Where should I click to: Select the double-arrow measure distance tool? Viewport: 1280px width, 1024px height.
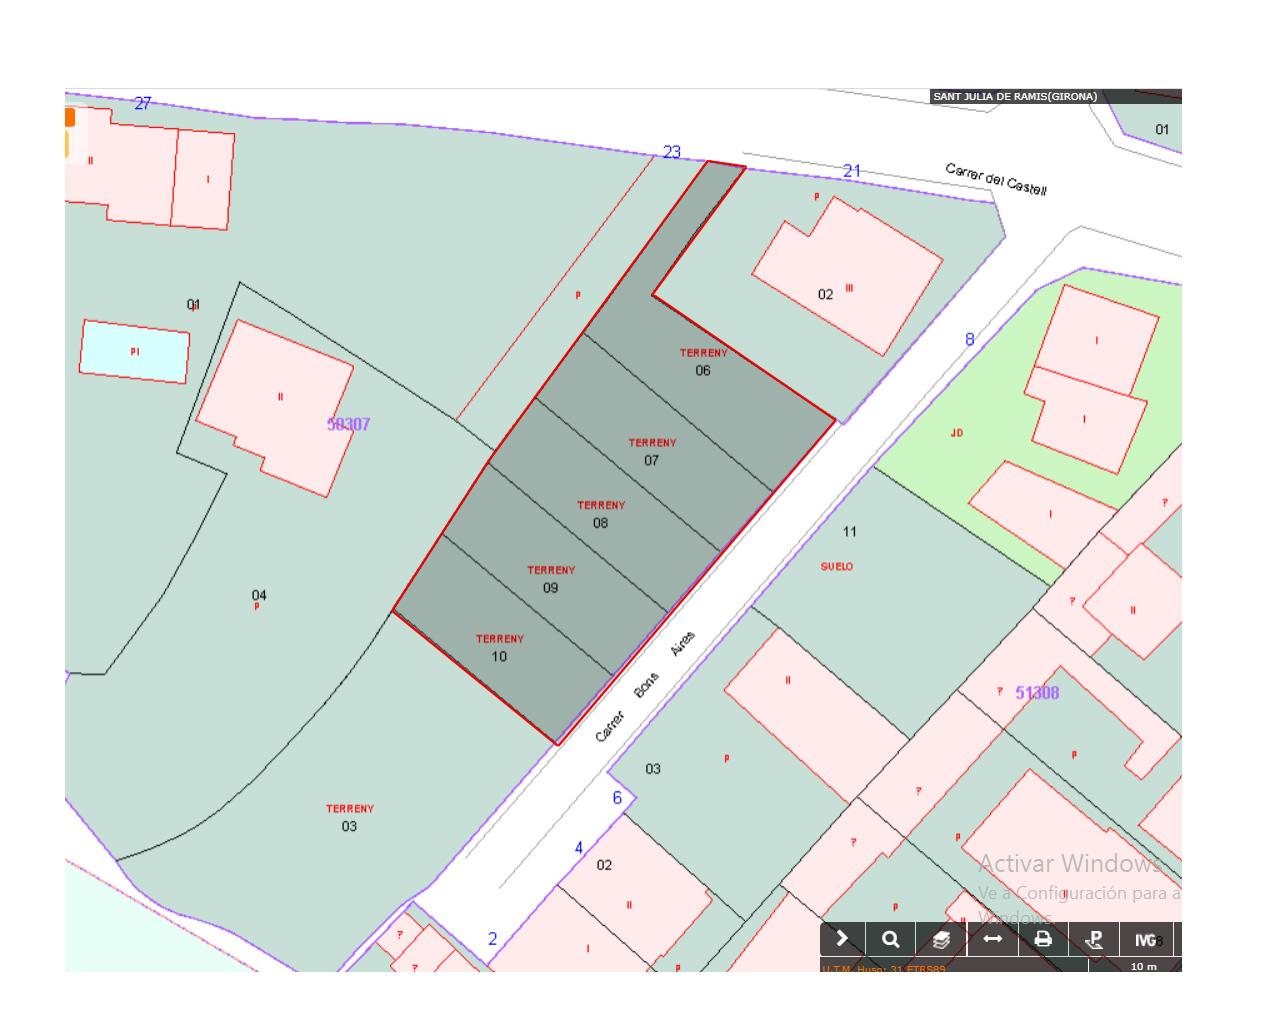(x=992, y=939)
